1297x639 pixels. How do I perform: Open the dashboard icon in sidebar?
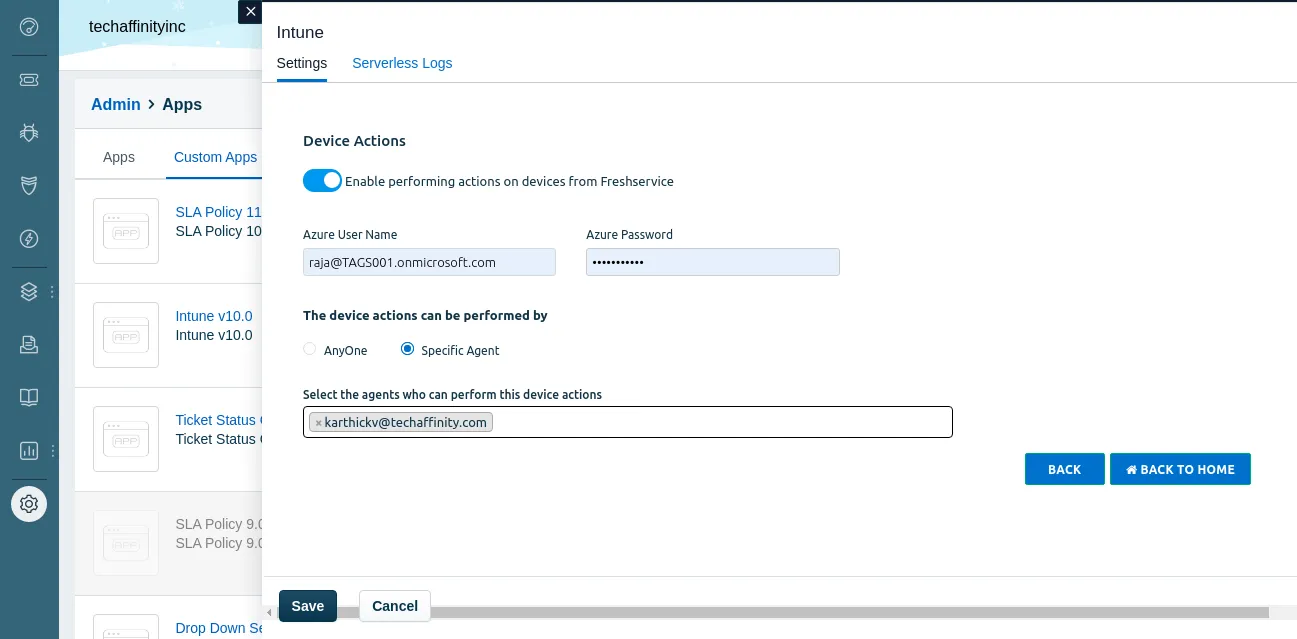(29, 27)
